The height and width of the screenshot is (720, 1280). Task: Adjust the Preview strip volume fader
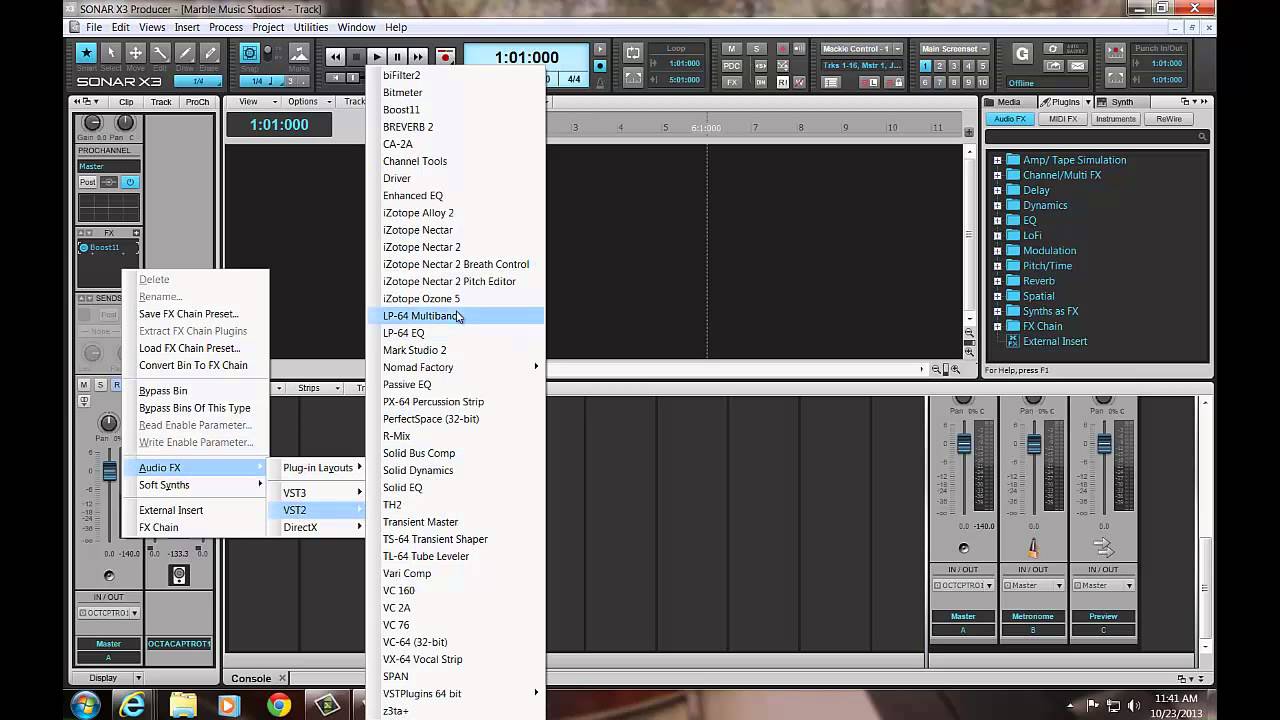click(1104, 444)
